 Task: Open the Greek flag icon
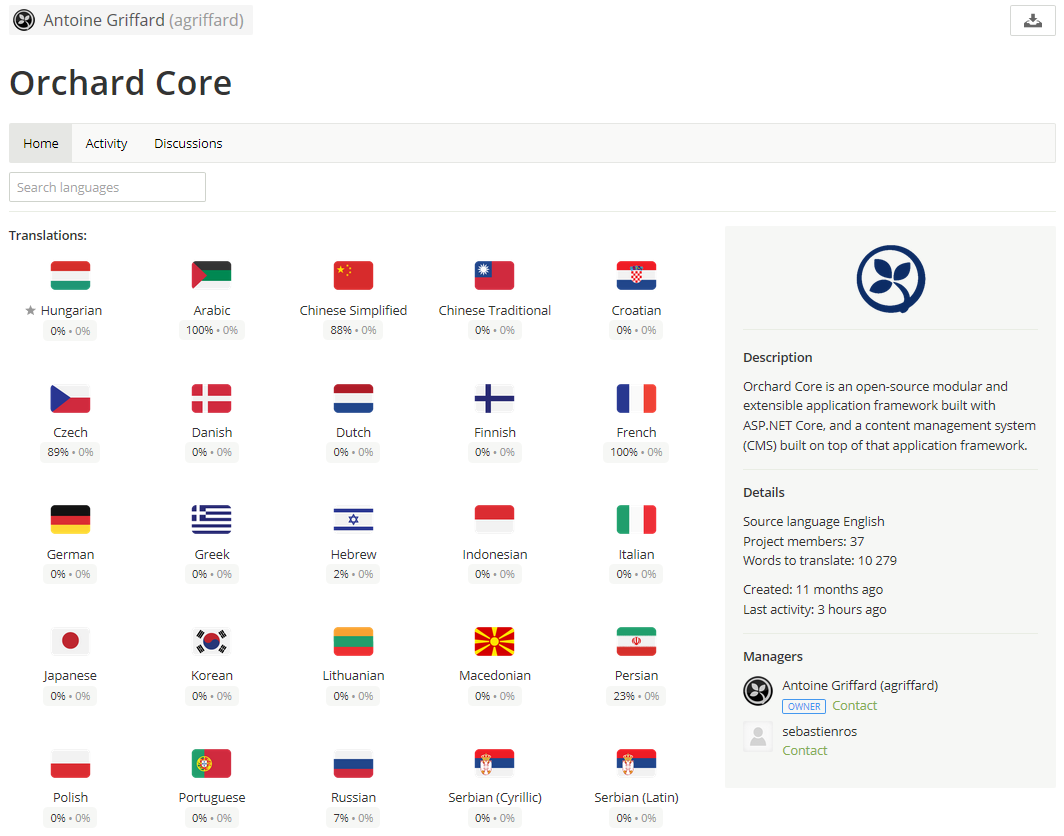[212, 520]
